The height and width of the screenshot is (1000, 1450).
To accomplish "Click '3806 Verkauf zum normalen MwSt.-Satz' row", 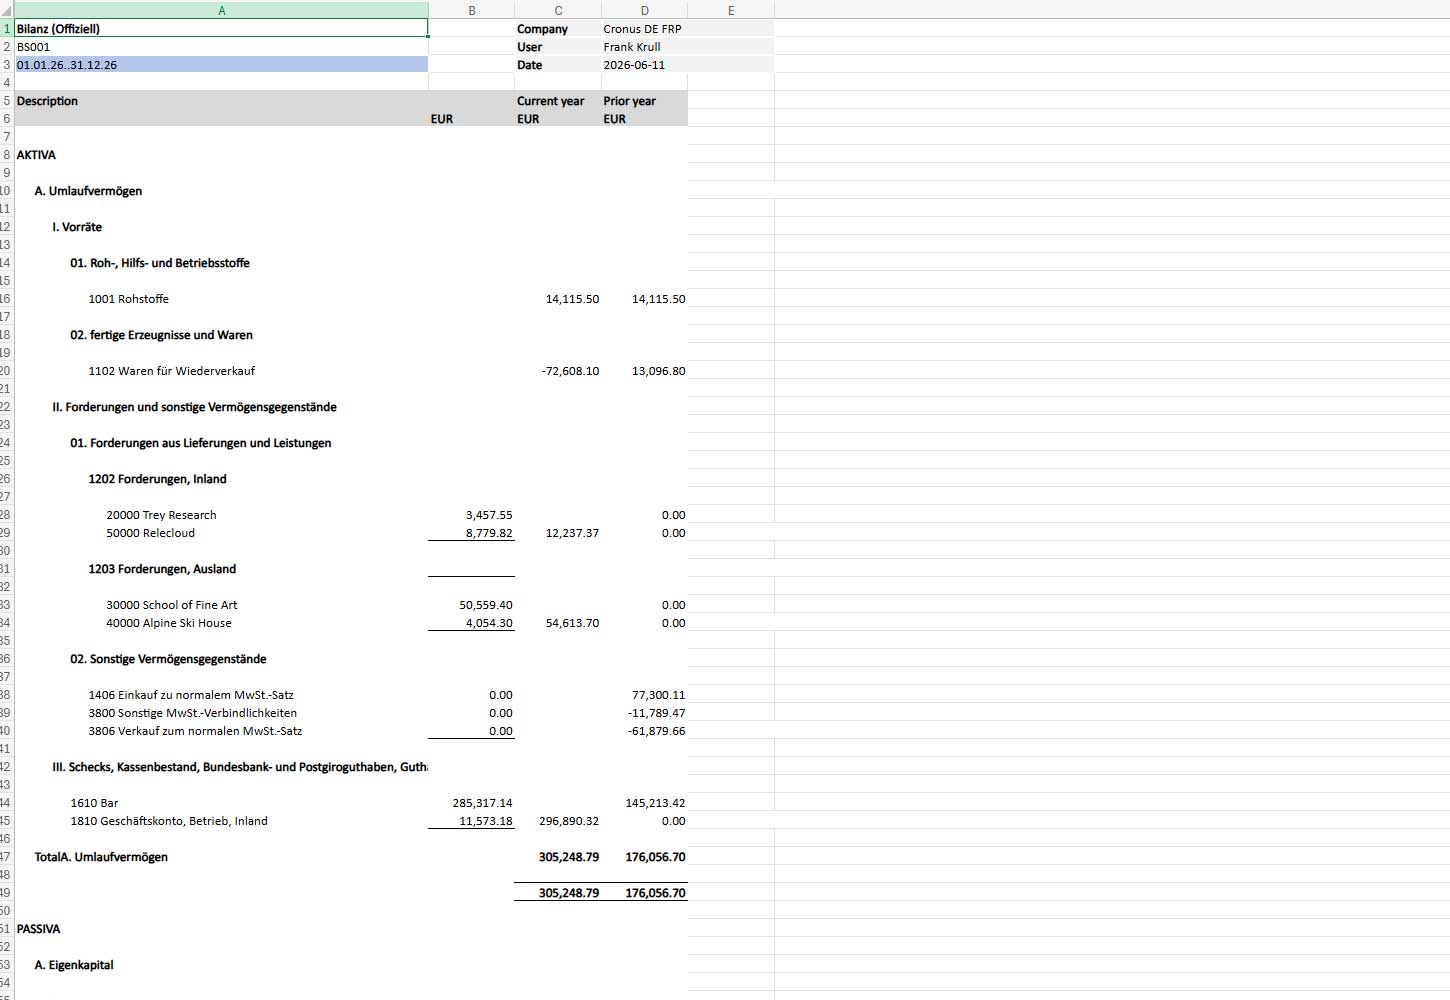I will [x=195, y=731].
